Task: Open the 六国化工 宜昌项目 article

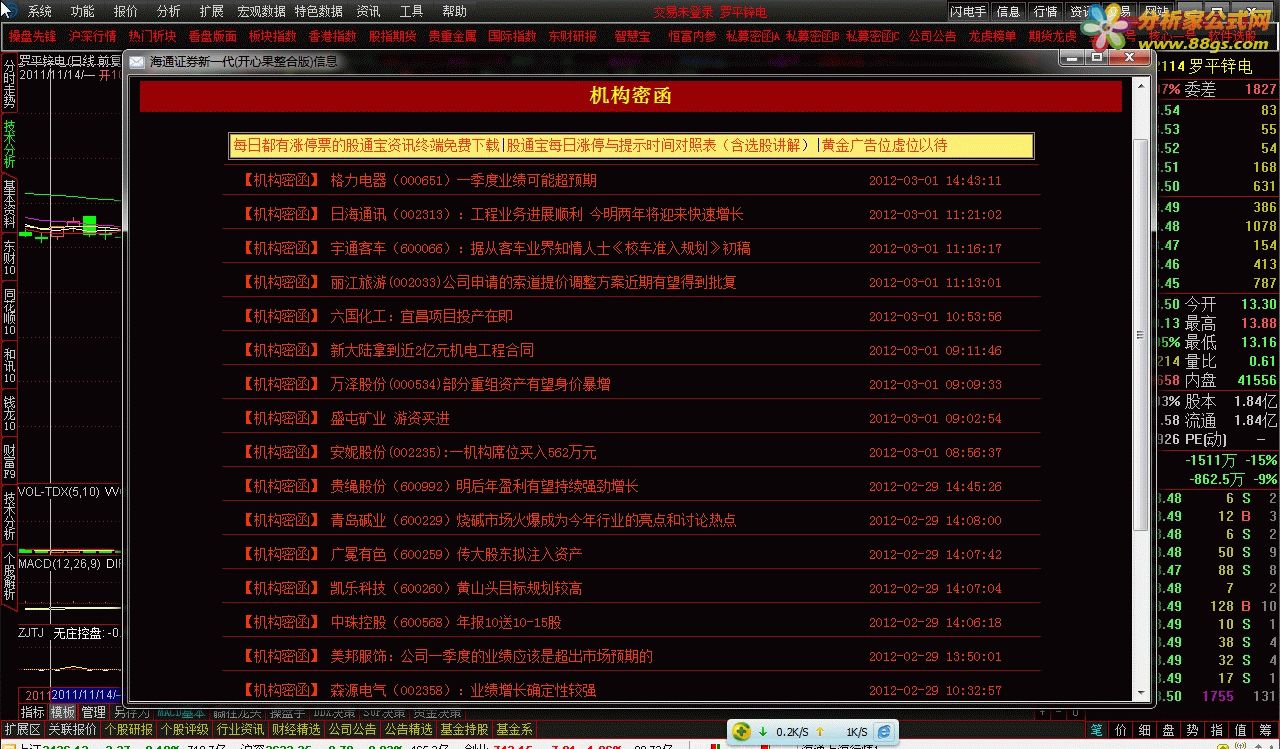Action: (x=421, y=317)
